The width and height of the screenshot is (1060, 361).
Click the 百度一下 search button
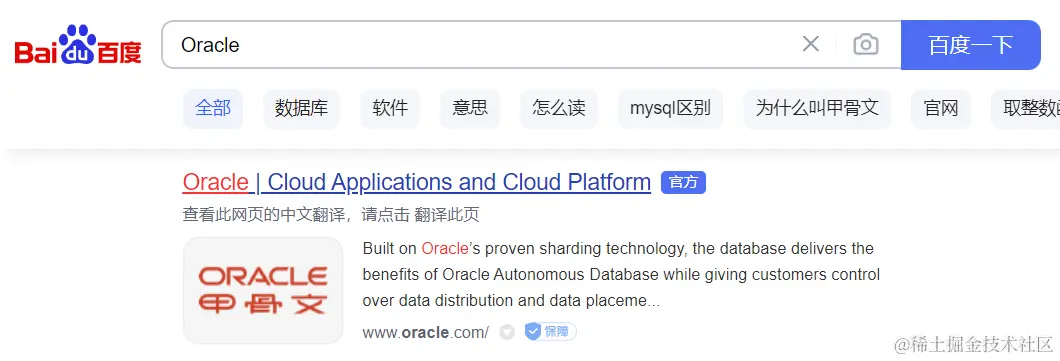pos(970,45)
